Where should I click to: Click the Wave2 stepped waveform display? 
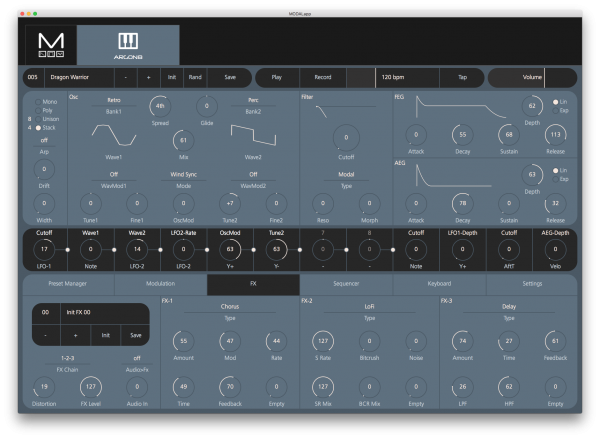253,135
